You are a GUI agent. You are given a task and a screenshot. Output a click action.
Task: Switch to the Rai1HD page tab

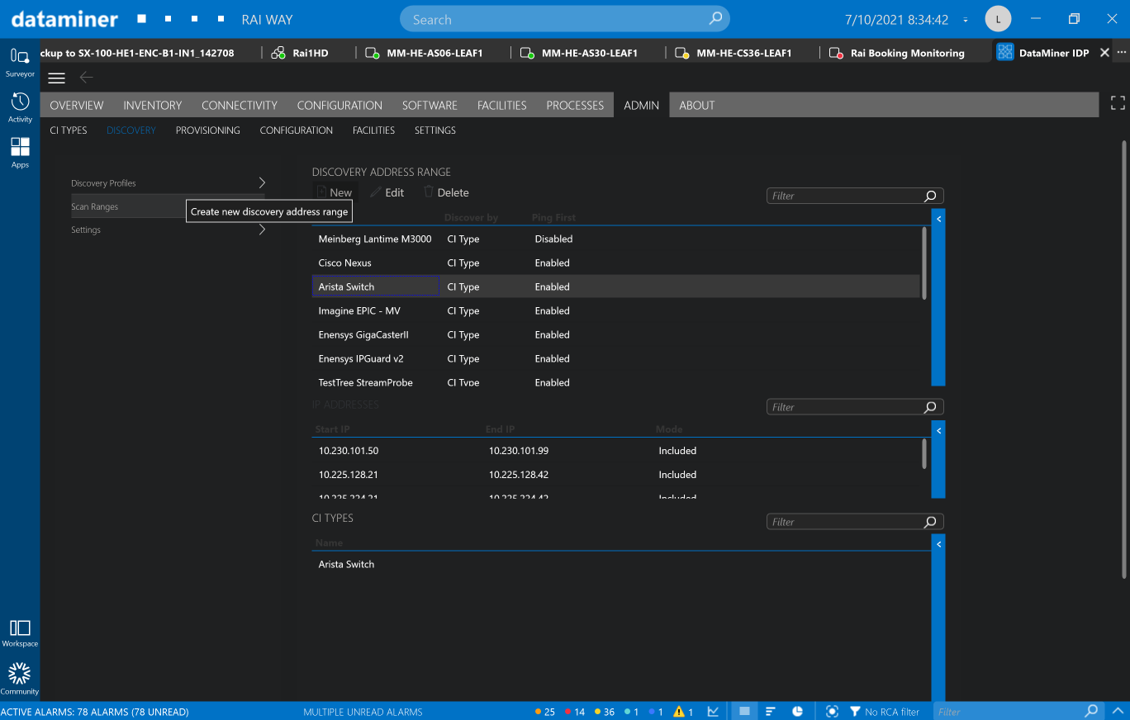pyautogui.click(x=301, y=53)
